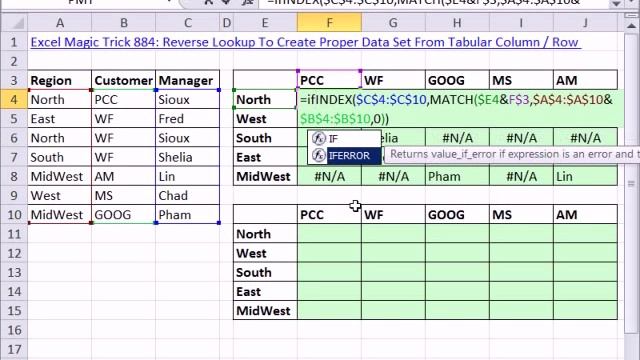Viewport: 640px width, 360px height.
Task: Select column B header
Action: click(x=124, y=23)
